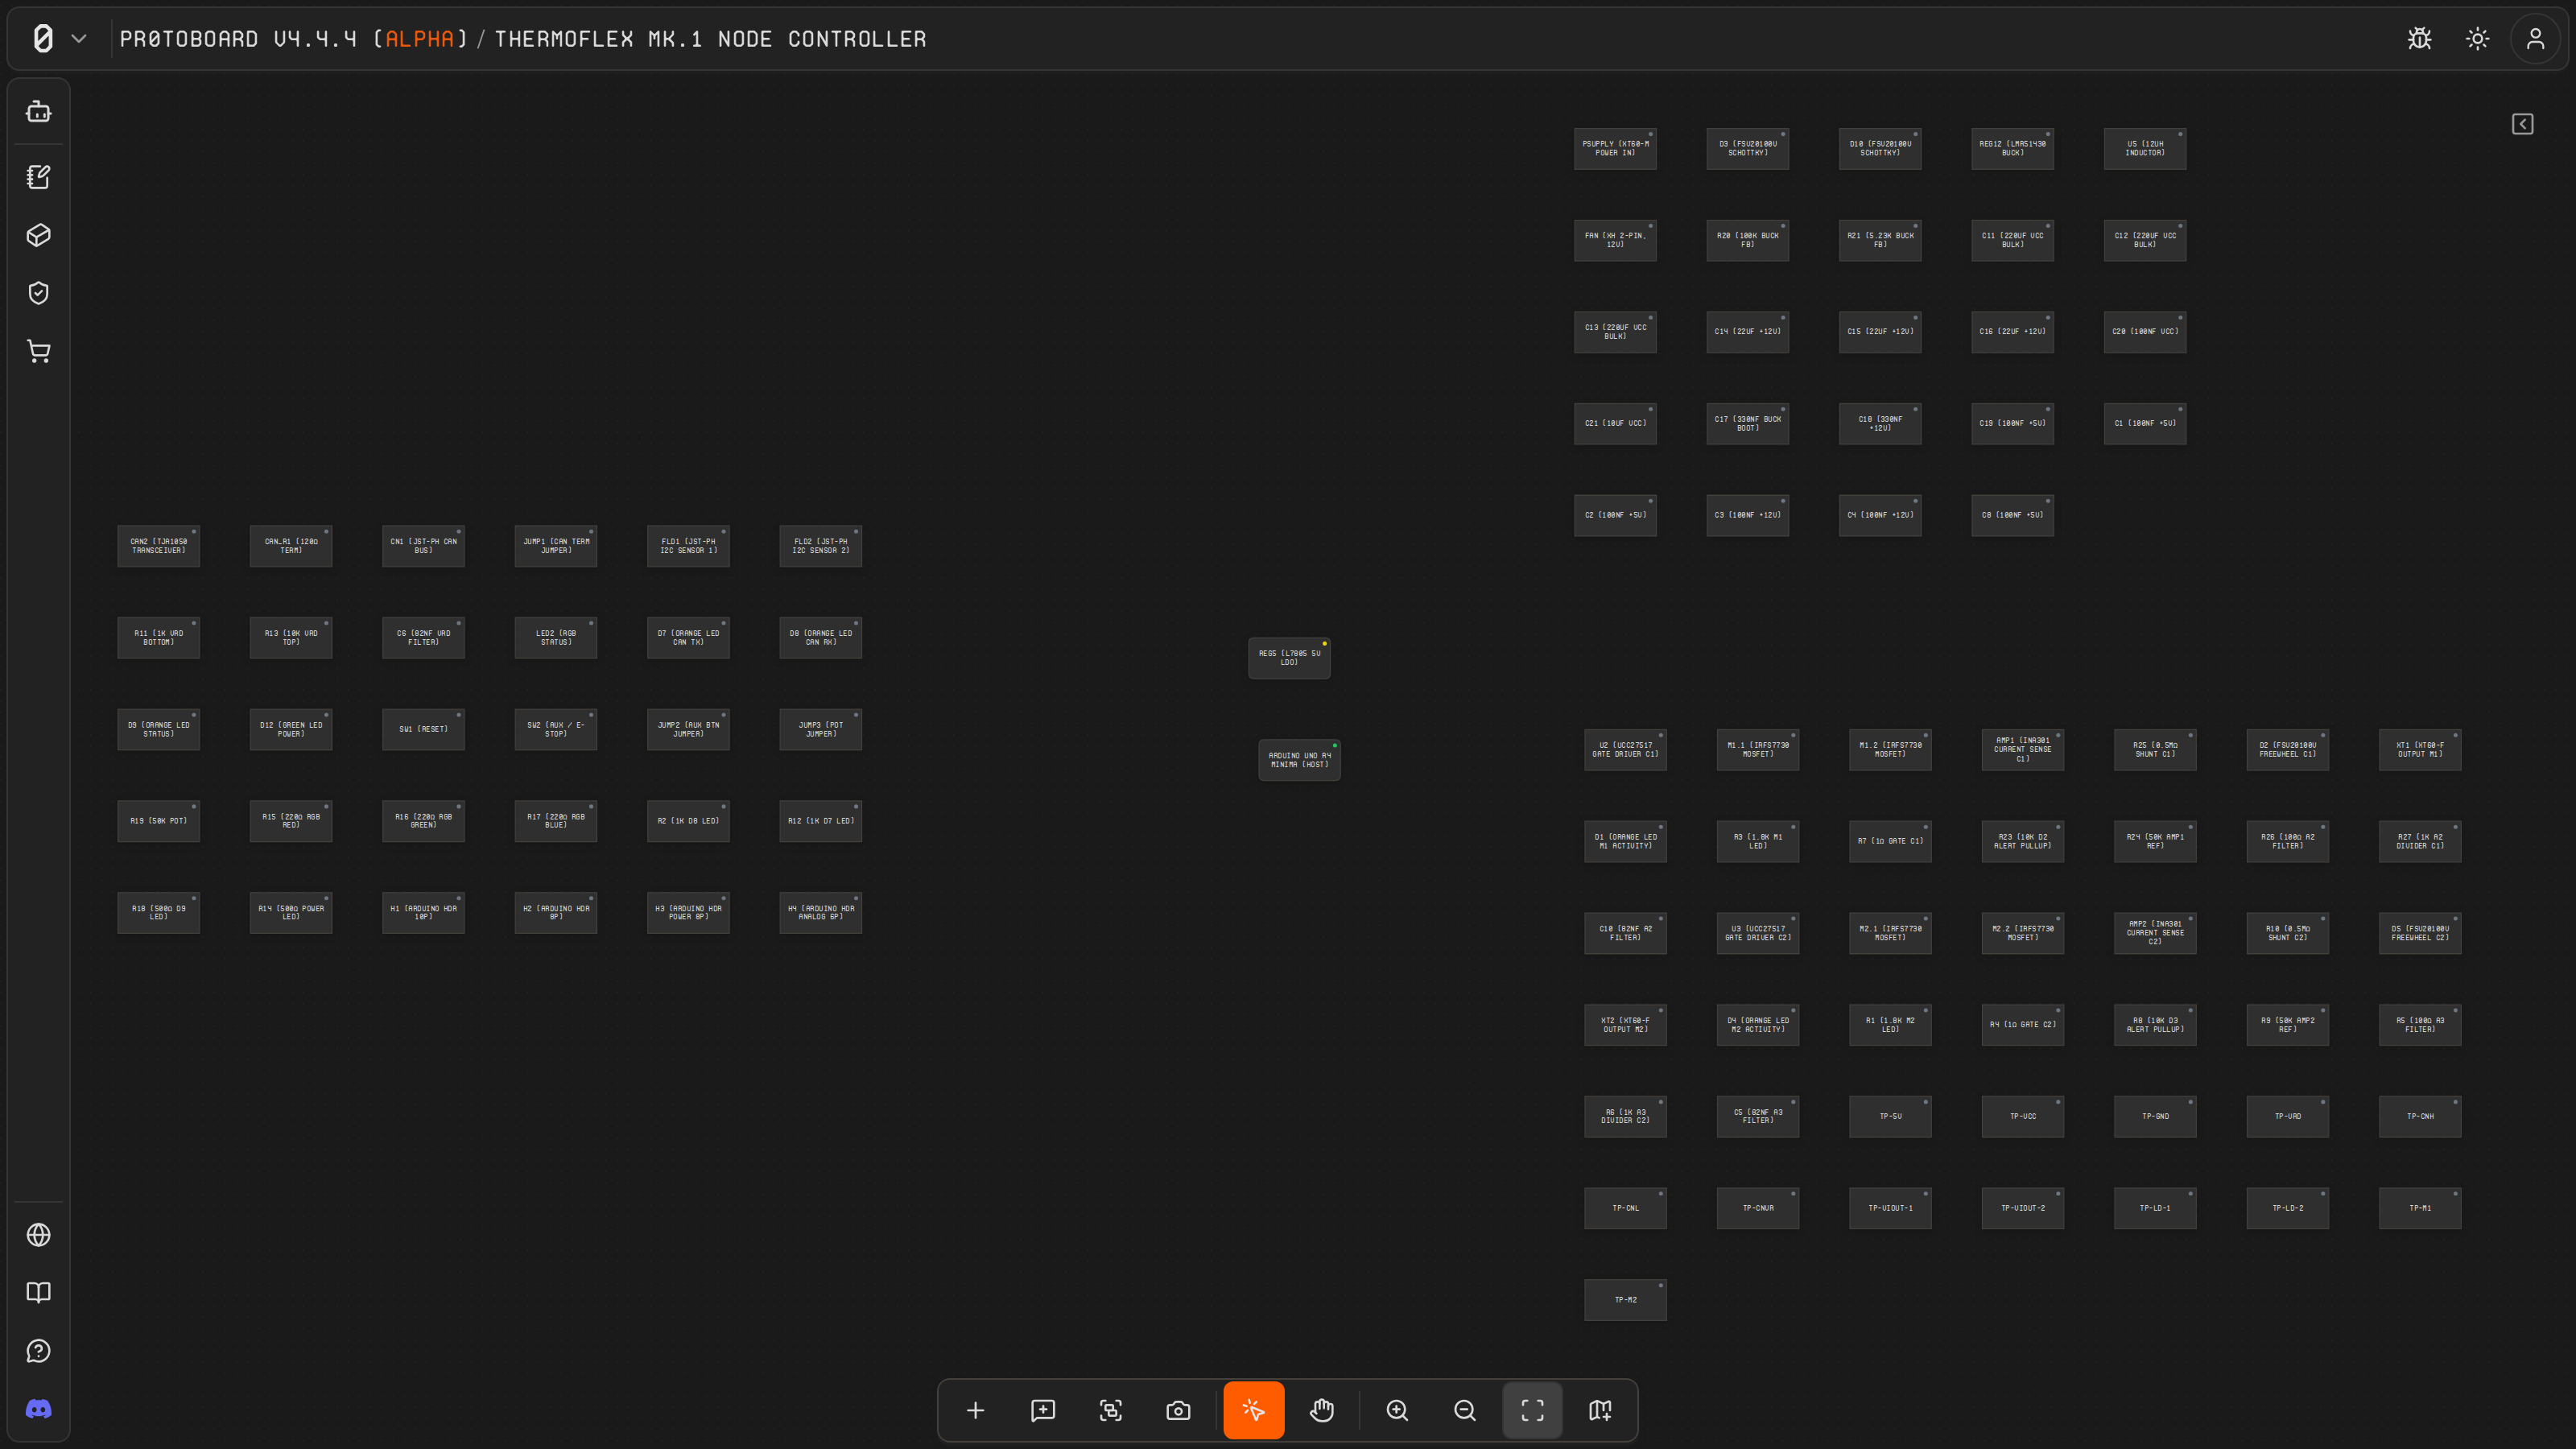Open the bug report icon

click(x=2419, y=39)
